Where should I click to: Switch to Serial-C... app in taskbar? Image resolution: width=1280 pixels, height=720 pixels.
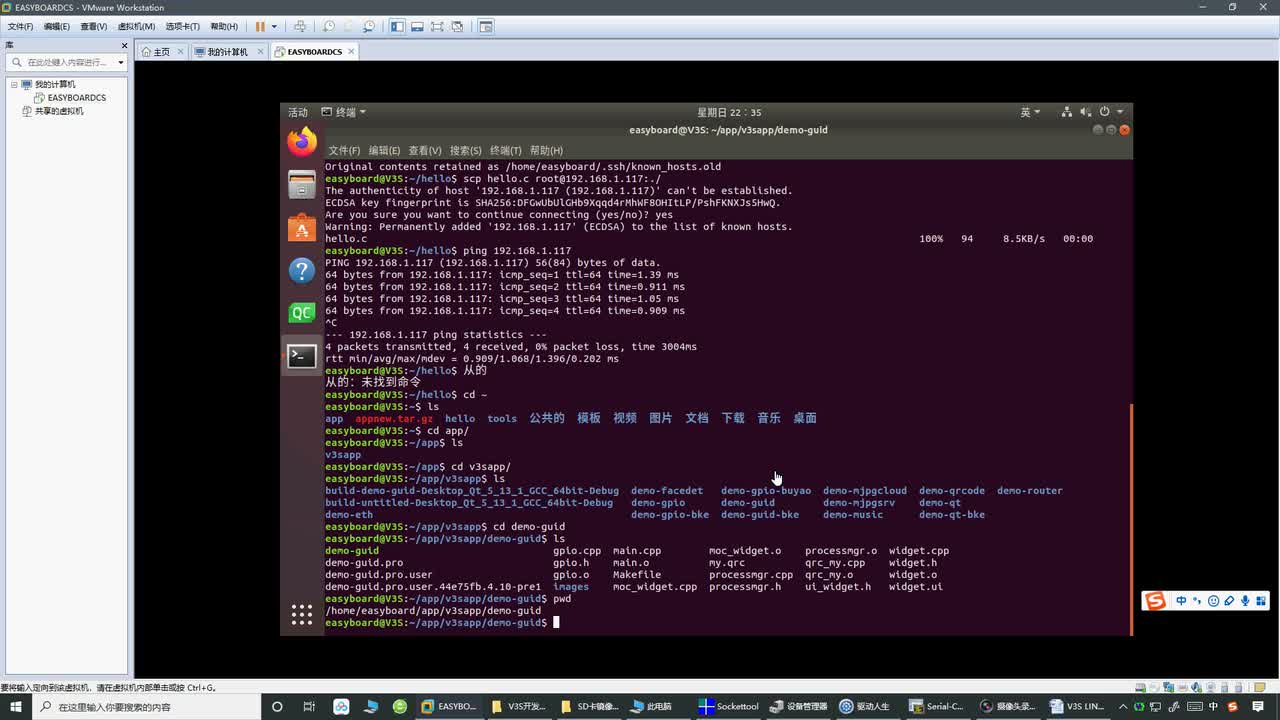pos(937,706)
